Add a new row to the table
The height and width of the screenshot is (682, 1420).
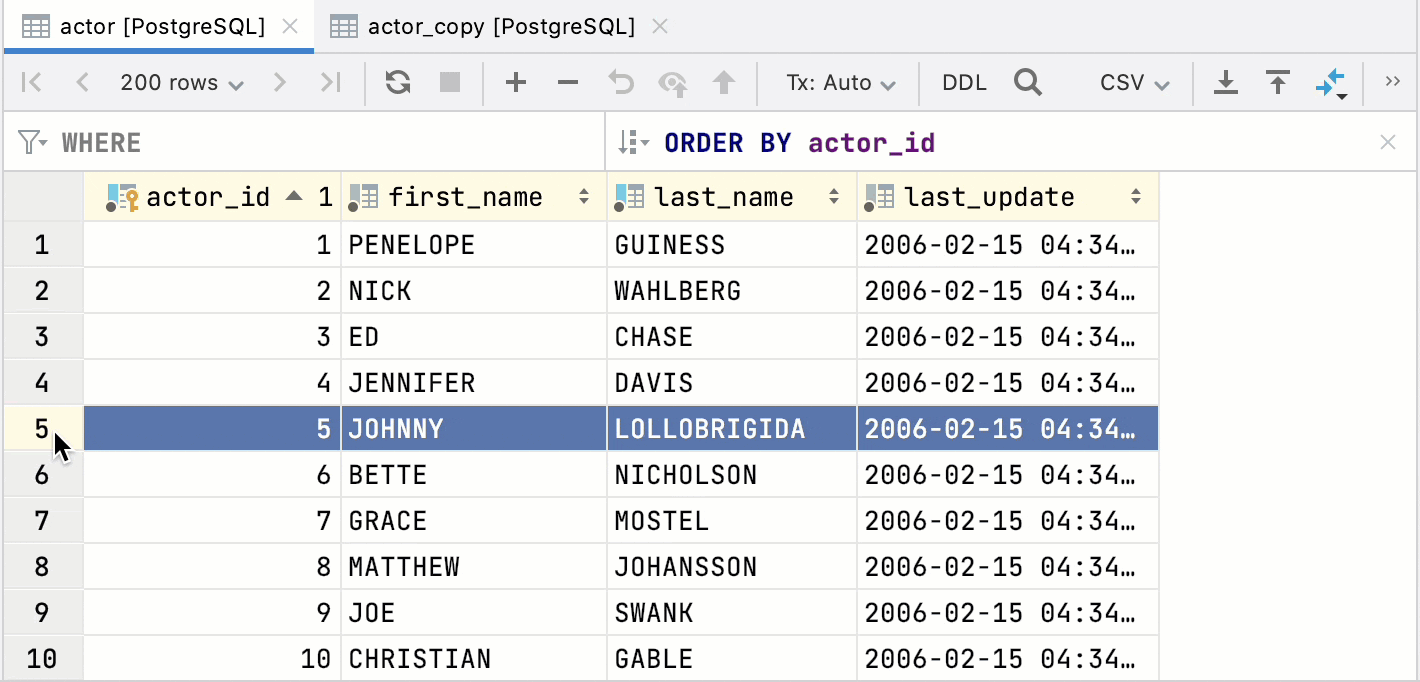point(516,82)
